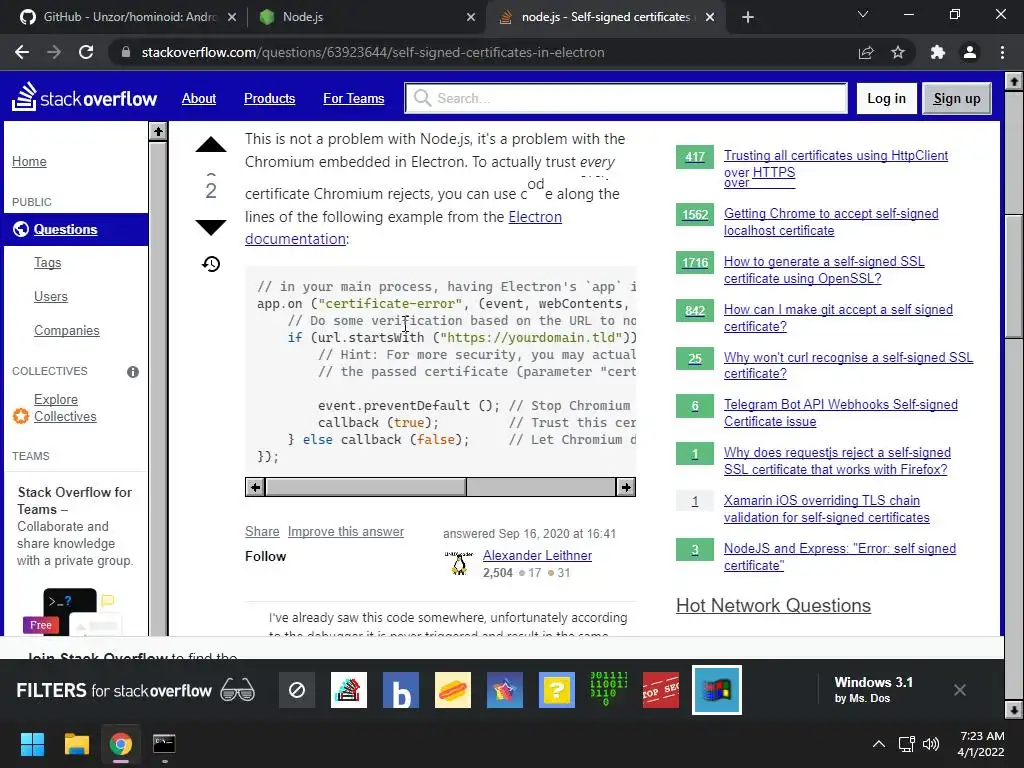Select Questions in the left sidebar
The image size is (1024, 768).
[76, 229]
